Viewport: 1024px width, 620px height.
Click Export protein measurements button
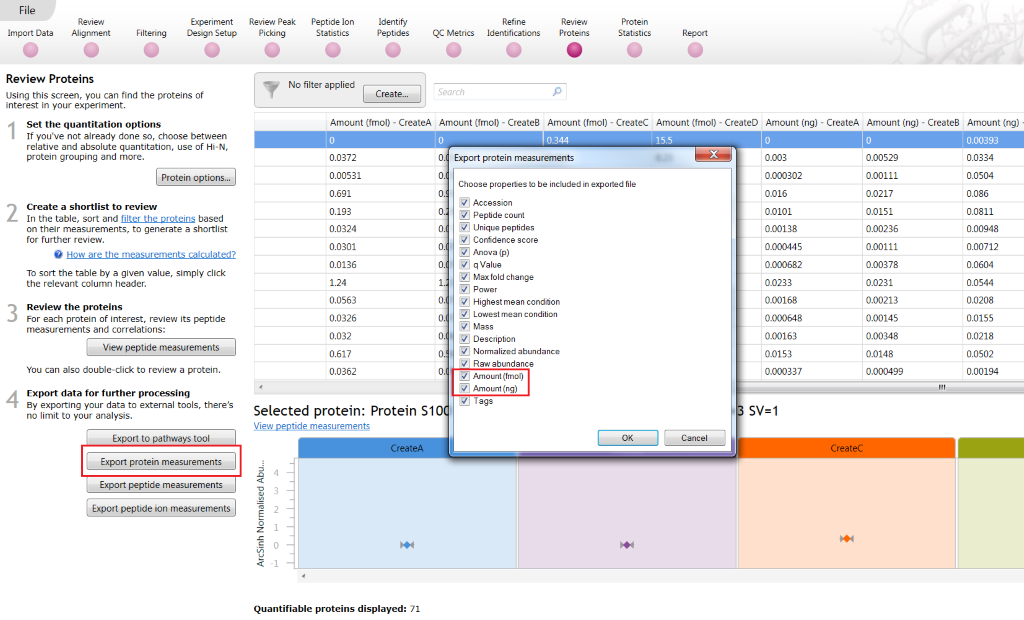coord(161,462)
